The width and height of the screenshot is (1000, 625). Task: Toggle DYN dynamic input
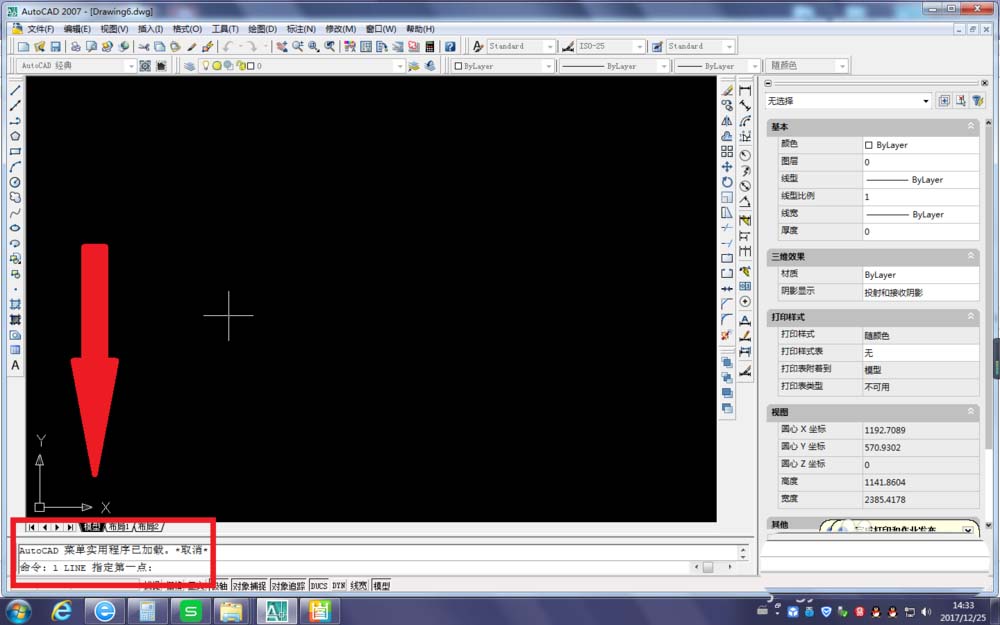[339, 585]
